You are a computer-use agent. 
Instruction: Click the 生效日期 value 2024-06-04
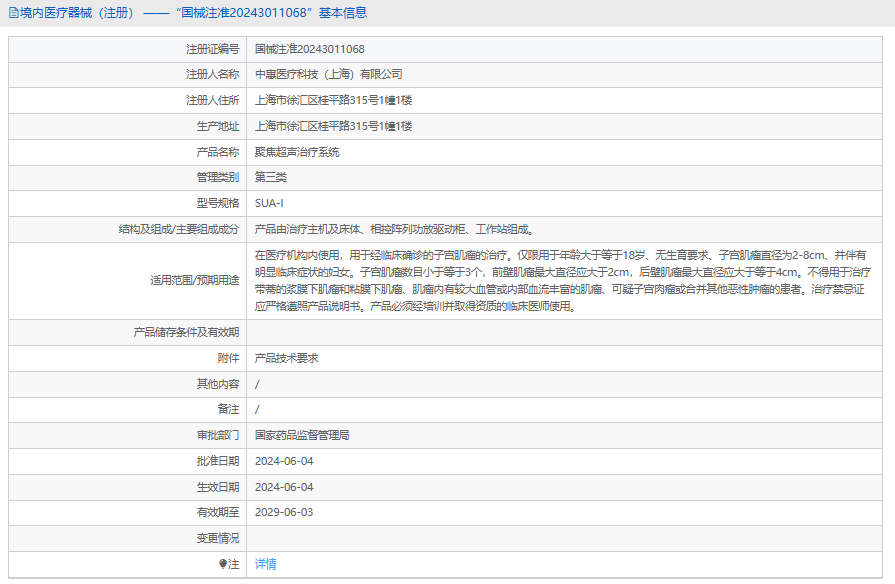point(284,487)
